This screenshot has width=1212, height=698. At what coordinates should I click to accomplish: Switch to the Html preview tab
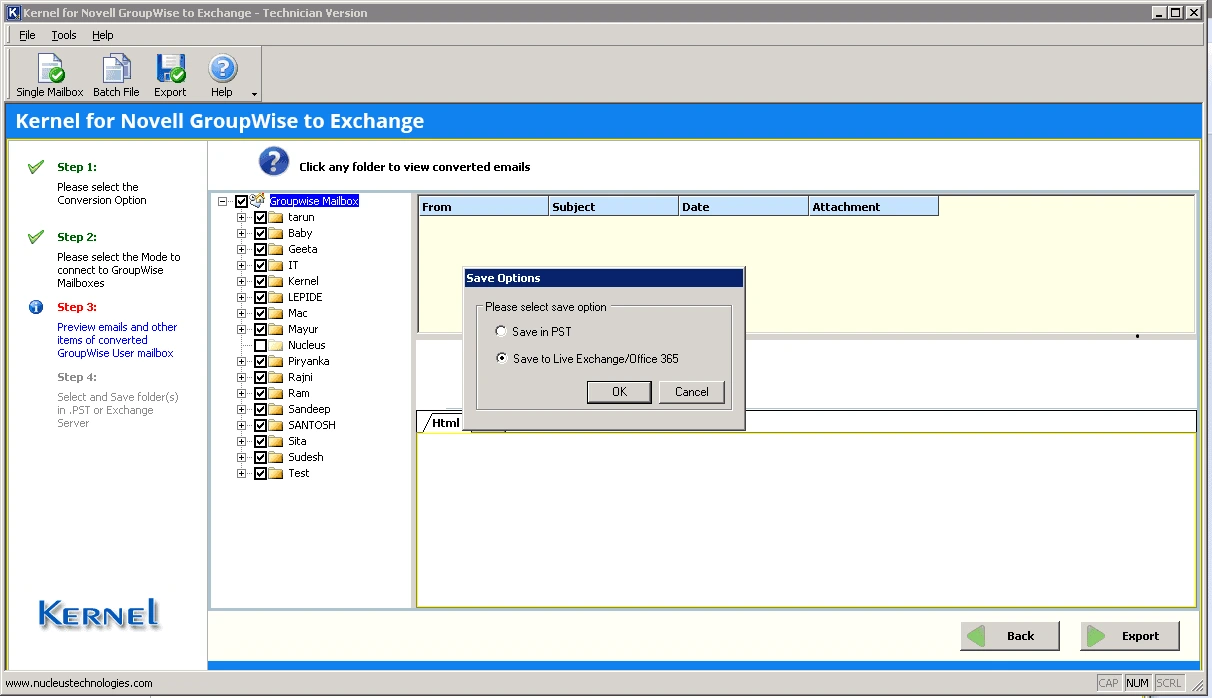(445, 423)
